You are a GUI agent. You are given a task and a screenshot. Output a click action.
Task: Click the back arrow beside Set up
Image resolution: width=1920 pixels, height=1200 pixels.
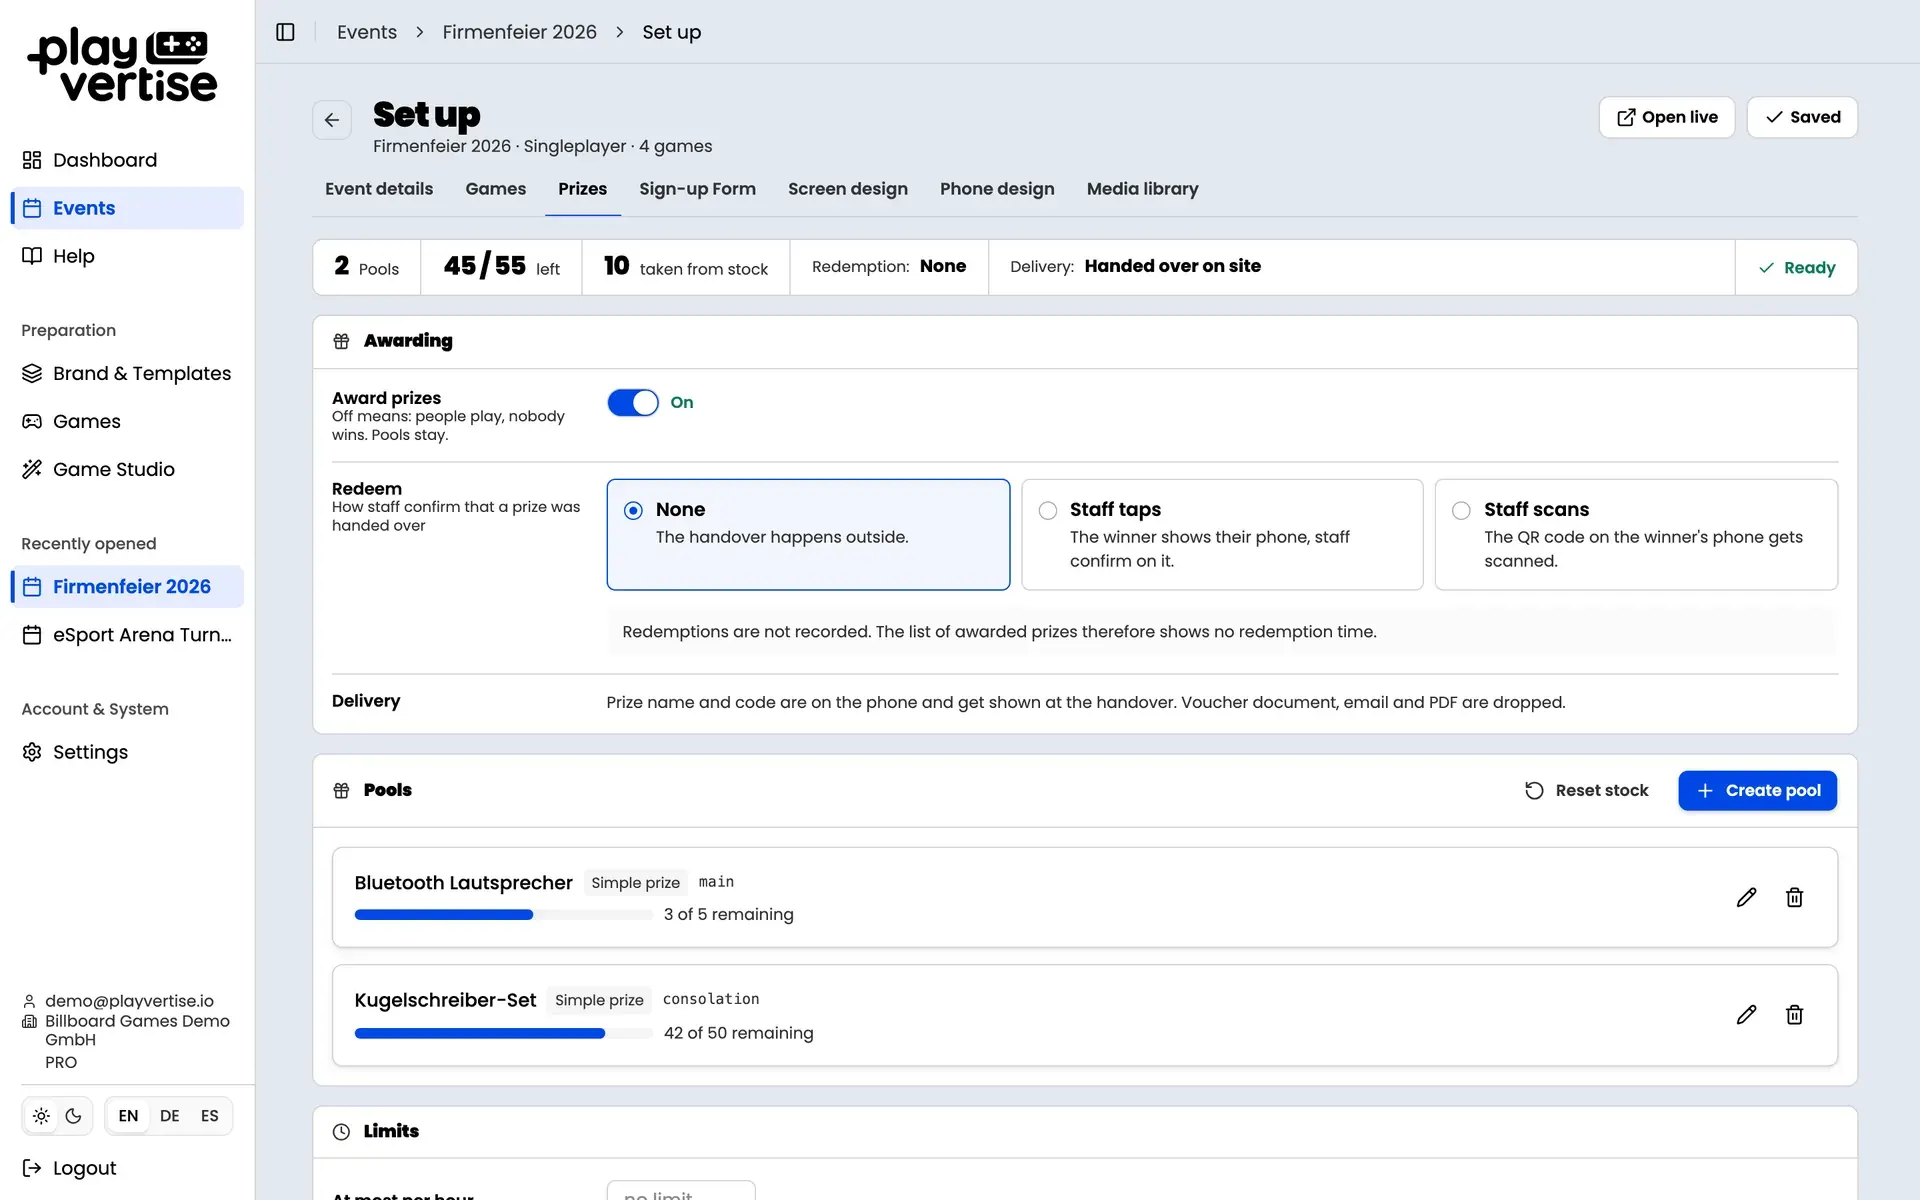click(332, 120)
